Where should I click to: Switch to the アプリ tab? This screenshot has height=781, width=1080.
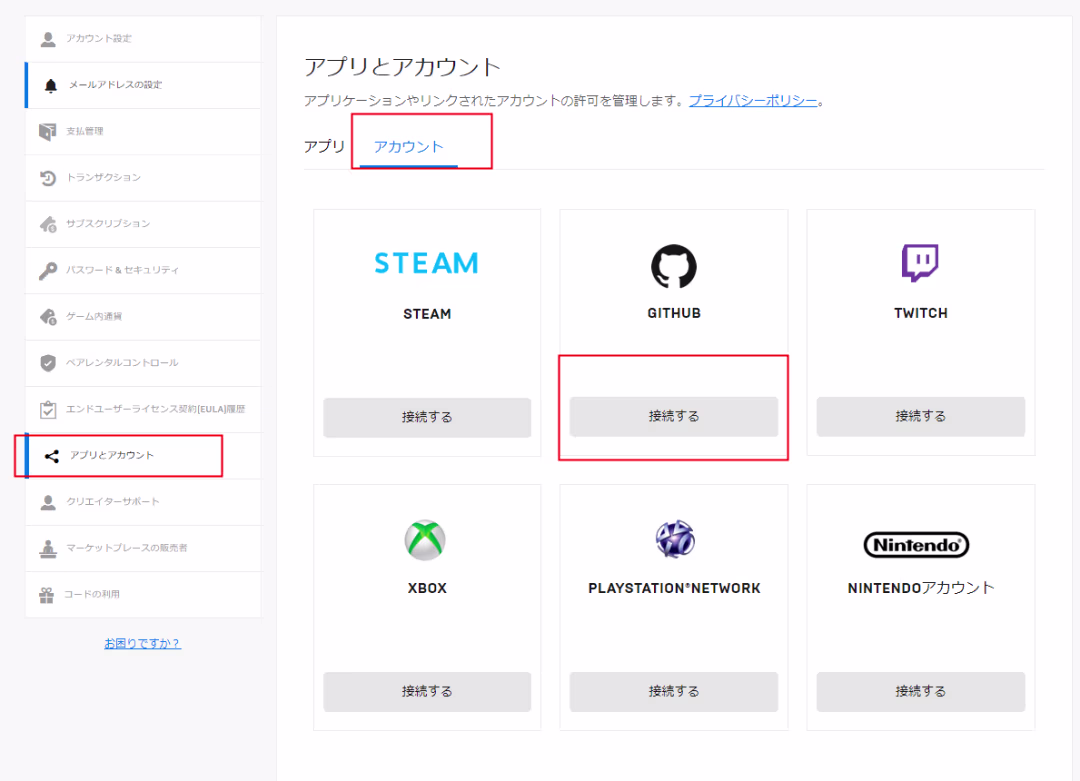click(x=324, y=146)
